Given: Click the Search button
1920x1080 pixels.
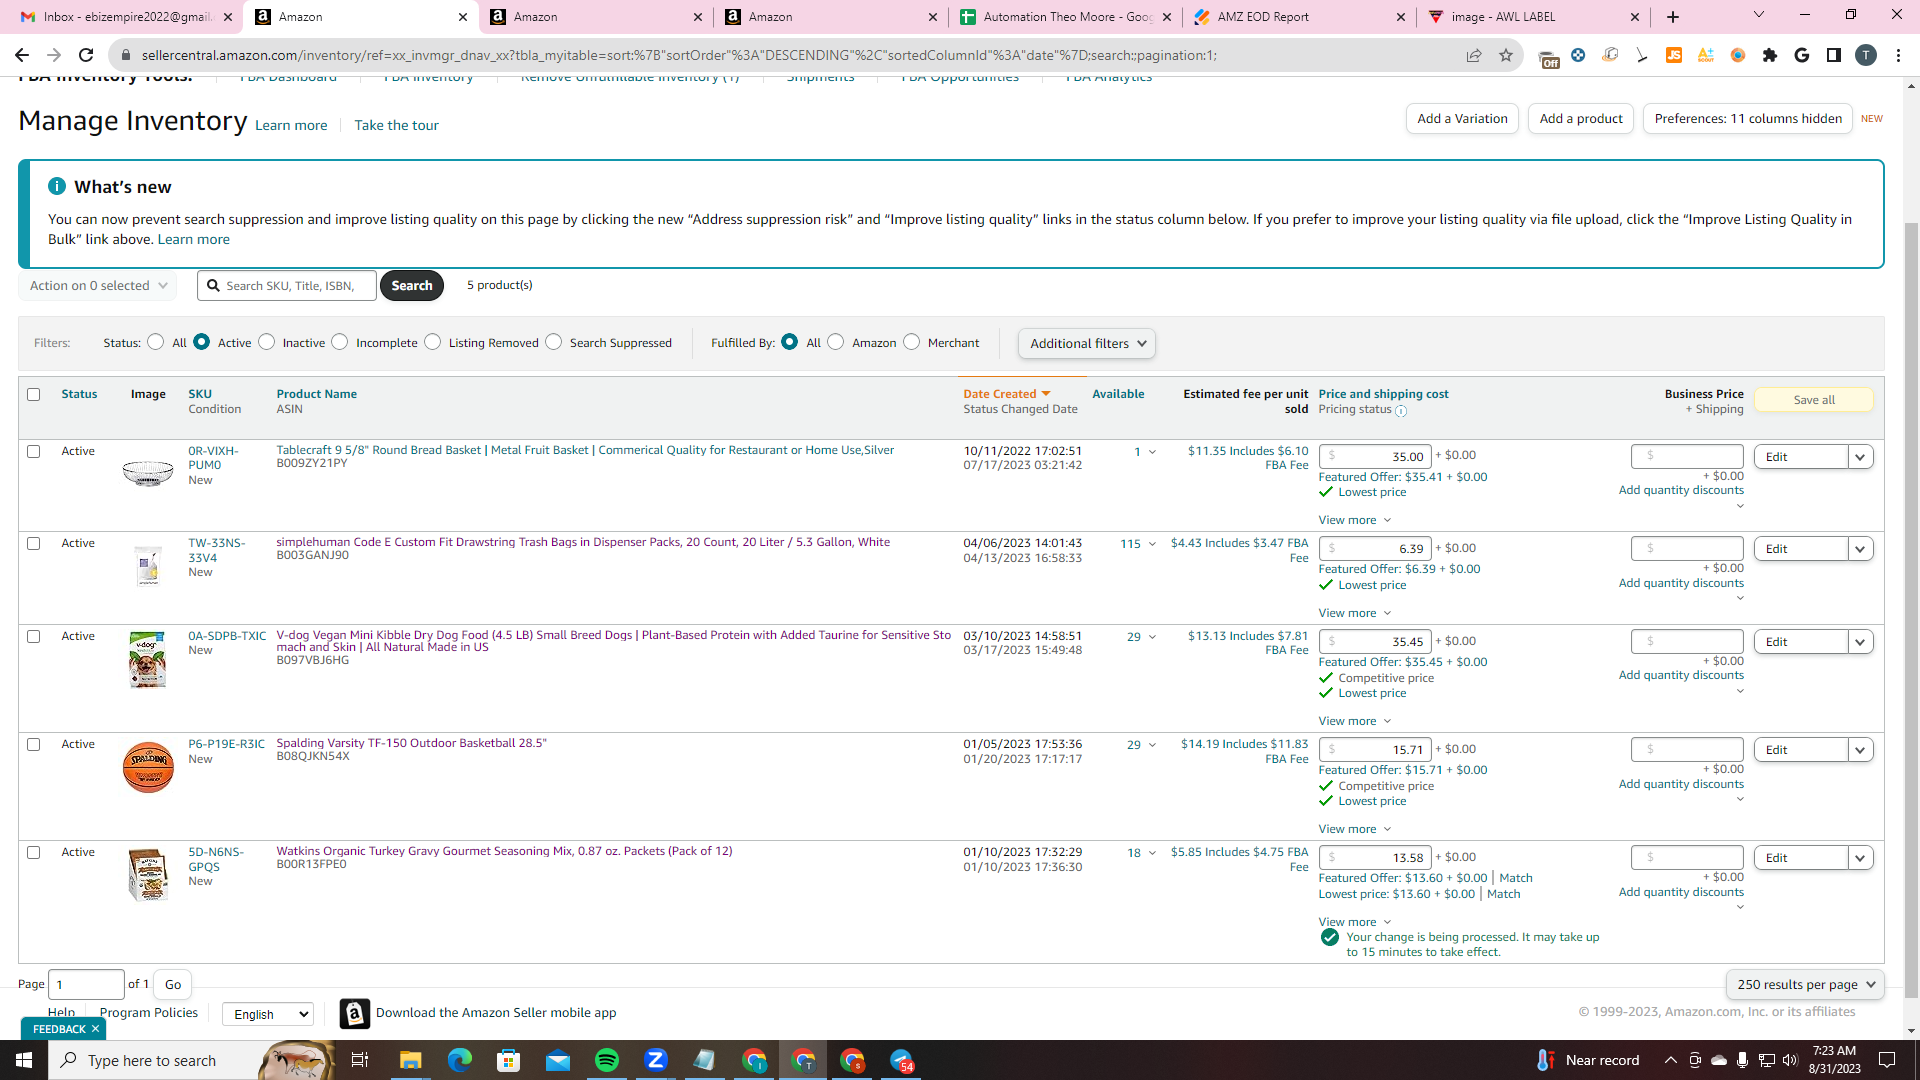Looking at the screenshot, I should click(412, 286).
